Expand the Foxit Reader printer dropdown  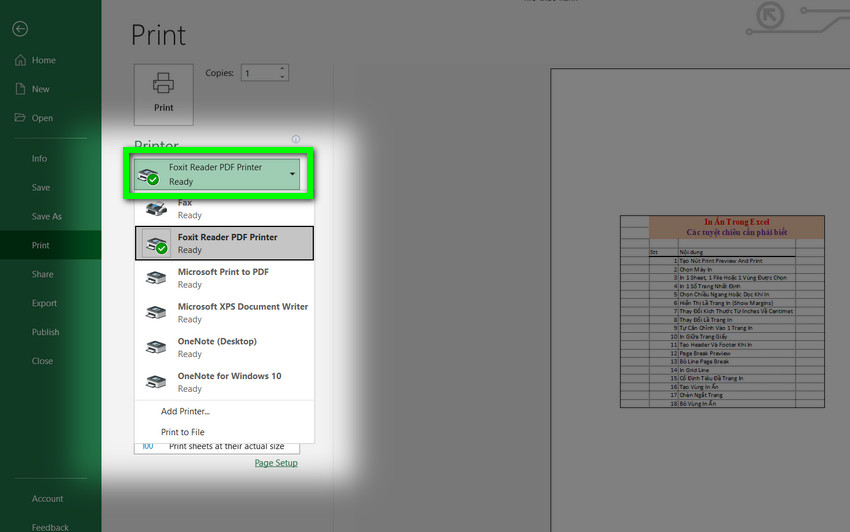tap(292, 174)
